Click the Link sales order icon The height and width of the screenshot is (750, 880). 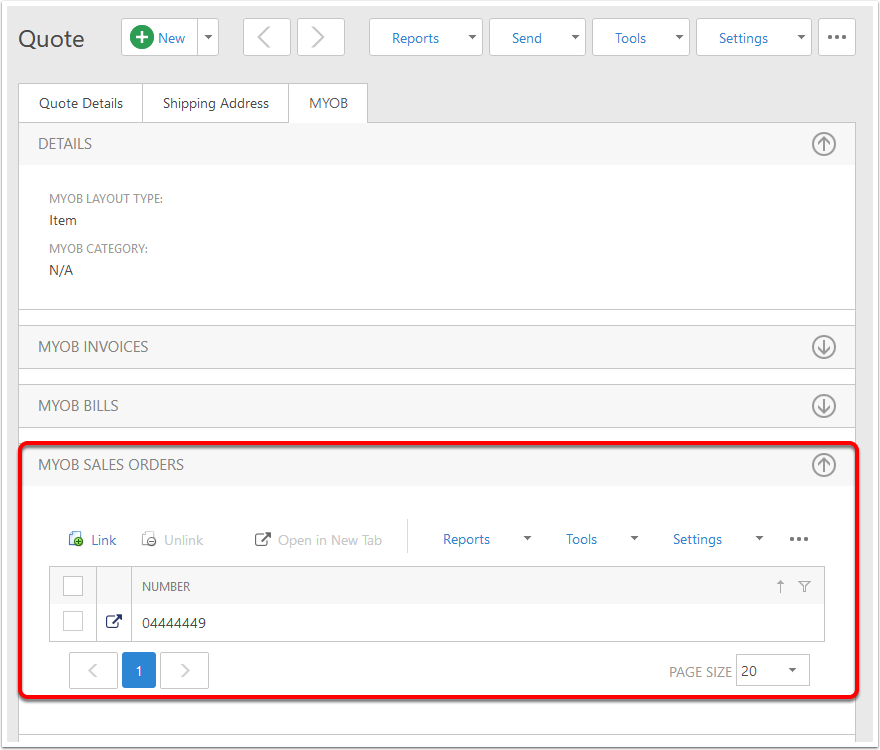(76, 539)
